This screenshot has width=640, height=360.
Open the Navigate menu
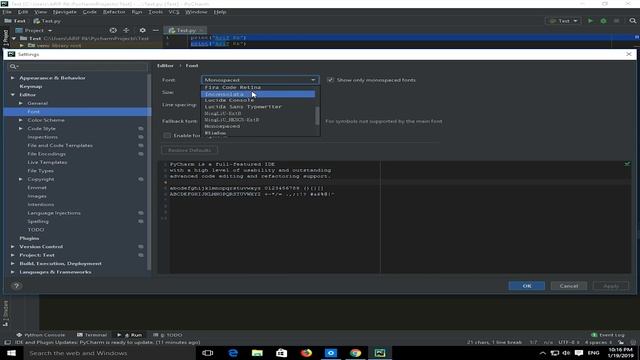(64, 12)
